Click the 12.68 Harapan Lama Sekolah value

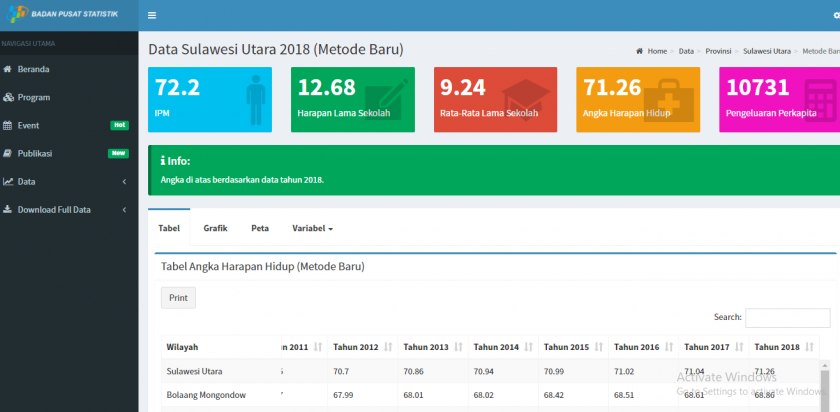(326, 87)
